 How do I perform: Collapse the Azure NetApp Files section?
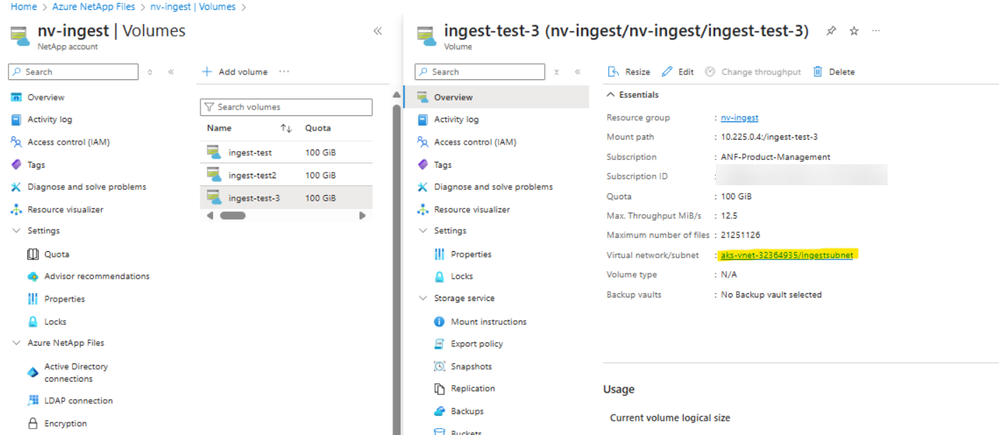[17, 343]
